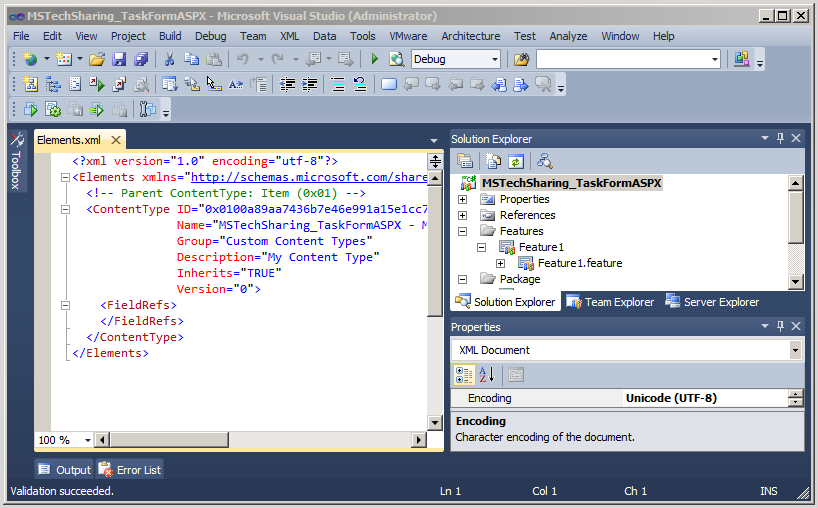Open the Analyze menu

568,36
